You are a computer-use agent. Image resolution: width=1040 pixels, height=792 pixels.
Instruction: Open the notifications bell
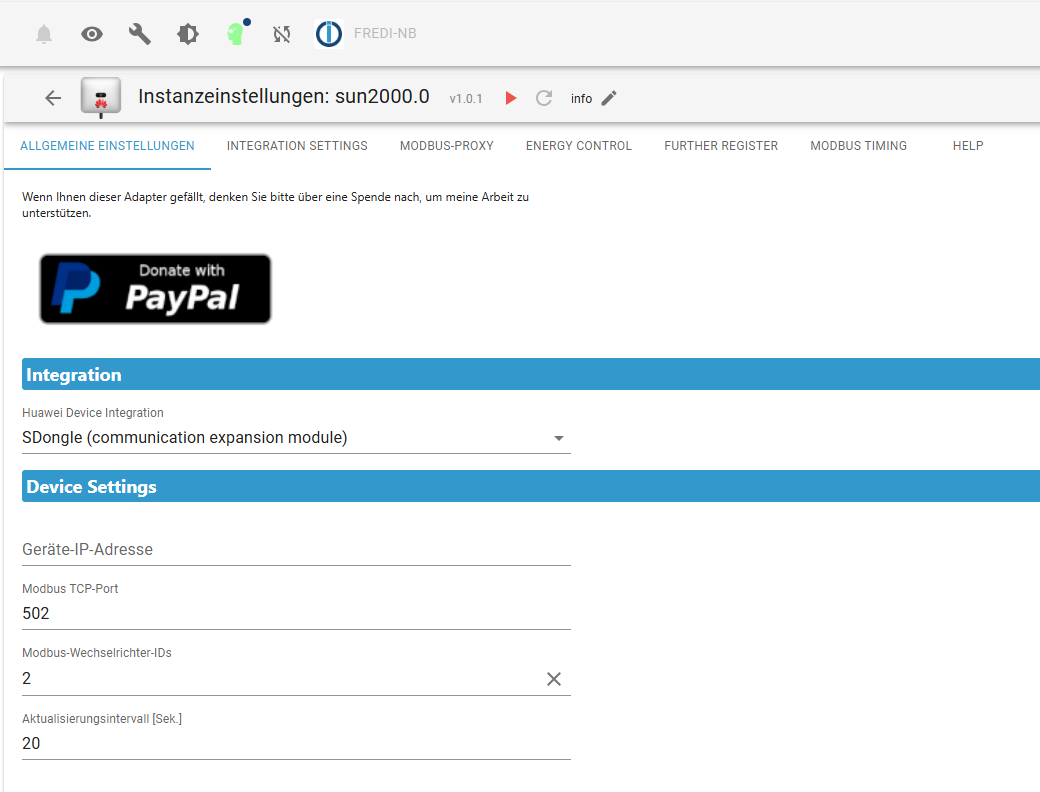point(44,34)
